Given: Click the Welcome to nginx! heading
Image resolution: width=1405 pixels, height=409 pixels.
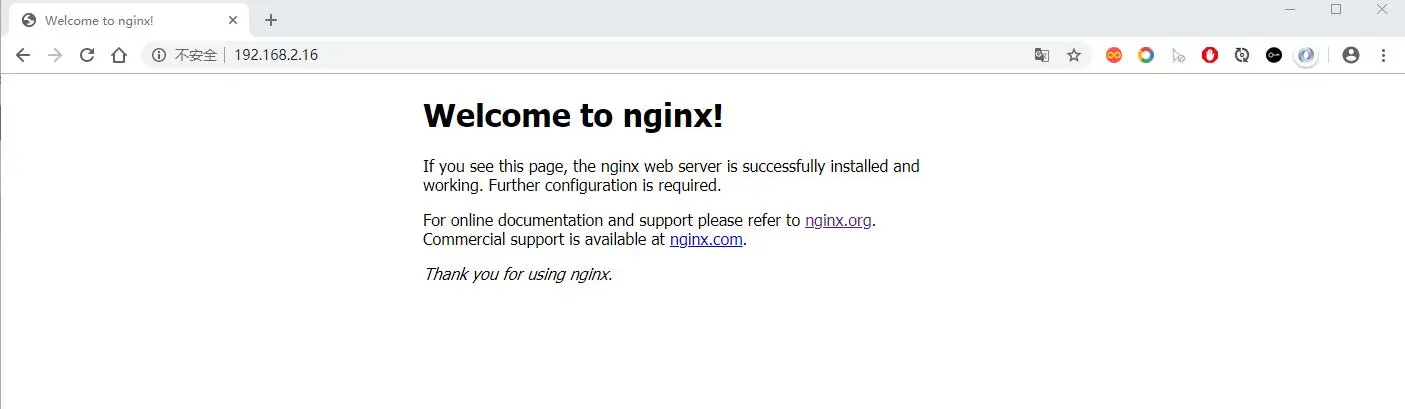Looking at the screenshot, I should coord(573,116).
